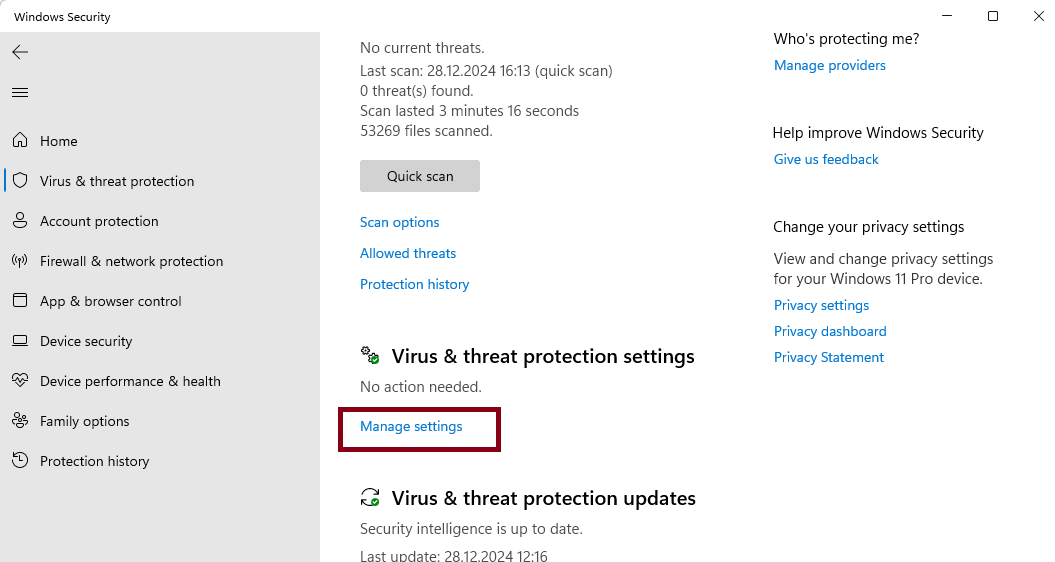Click the Device performance heart icon
The width and height of the screenshot is (1055, 562).
pos(20,381)
